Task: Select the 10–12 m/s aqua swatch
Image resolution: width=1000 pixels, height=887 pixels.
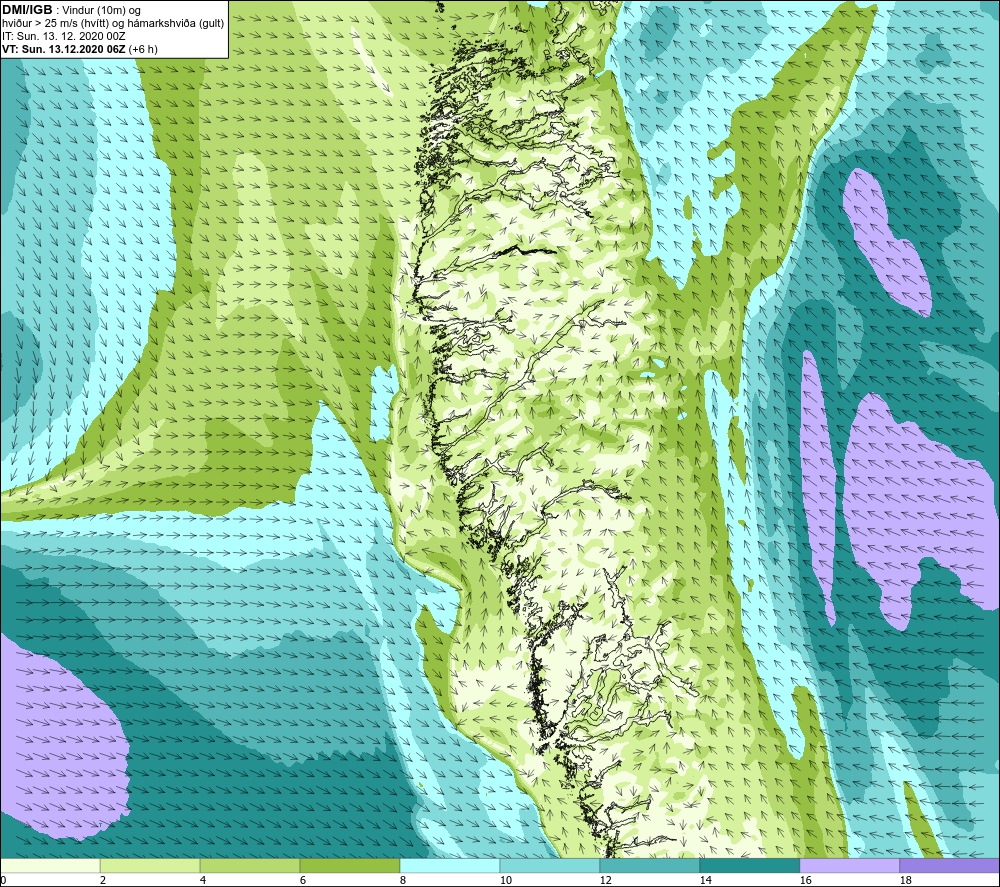Action: (549, 866)
